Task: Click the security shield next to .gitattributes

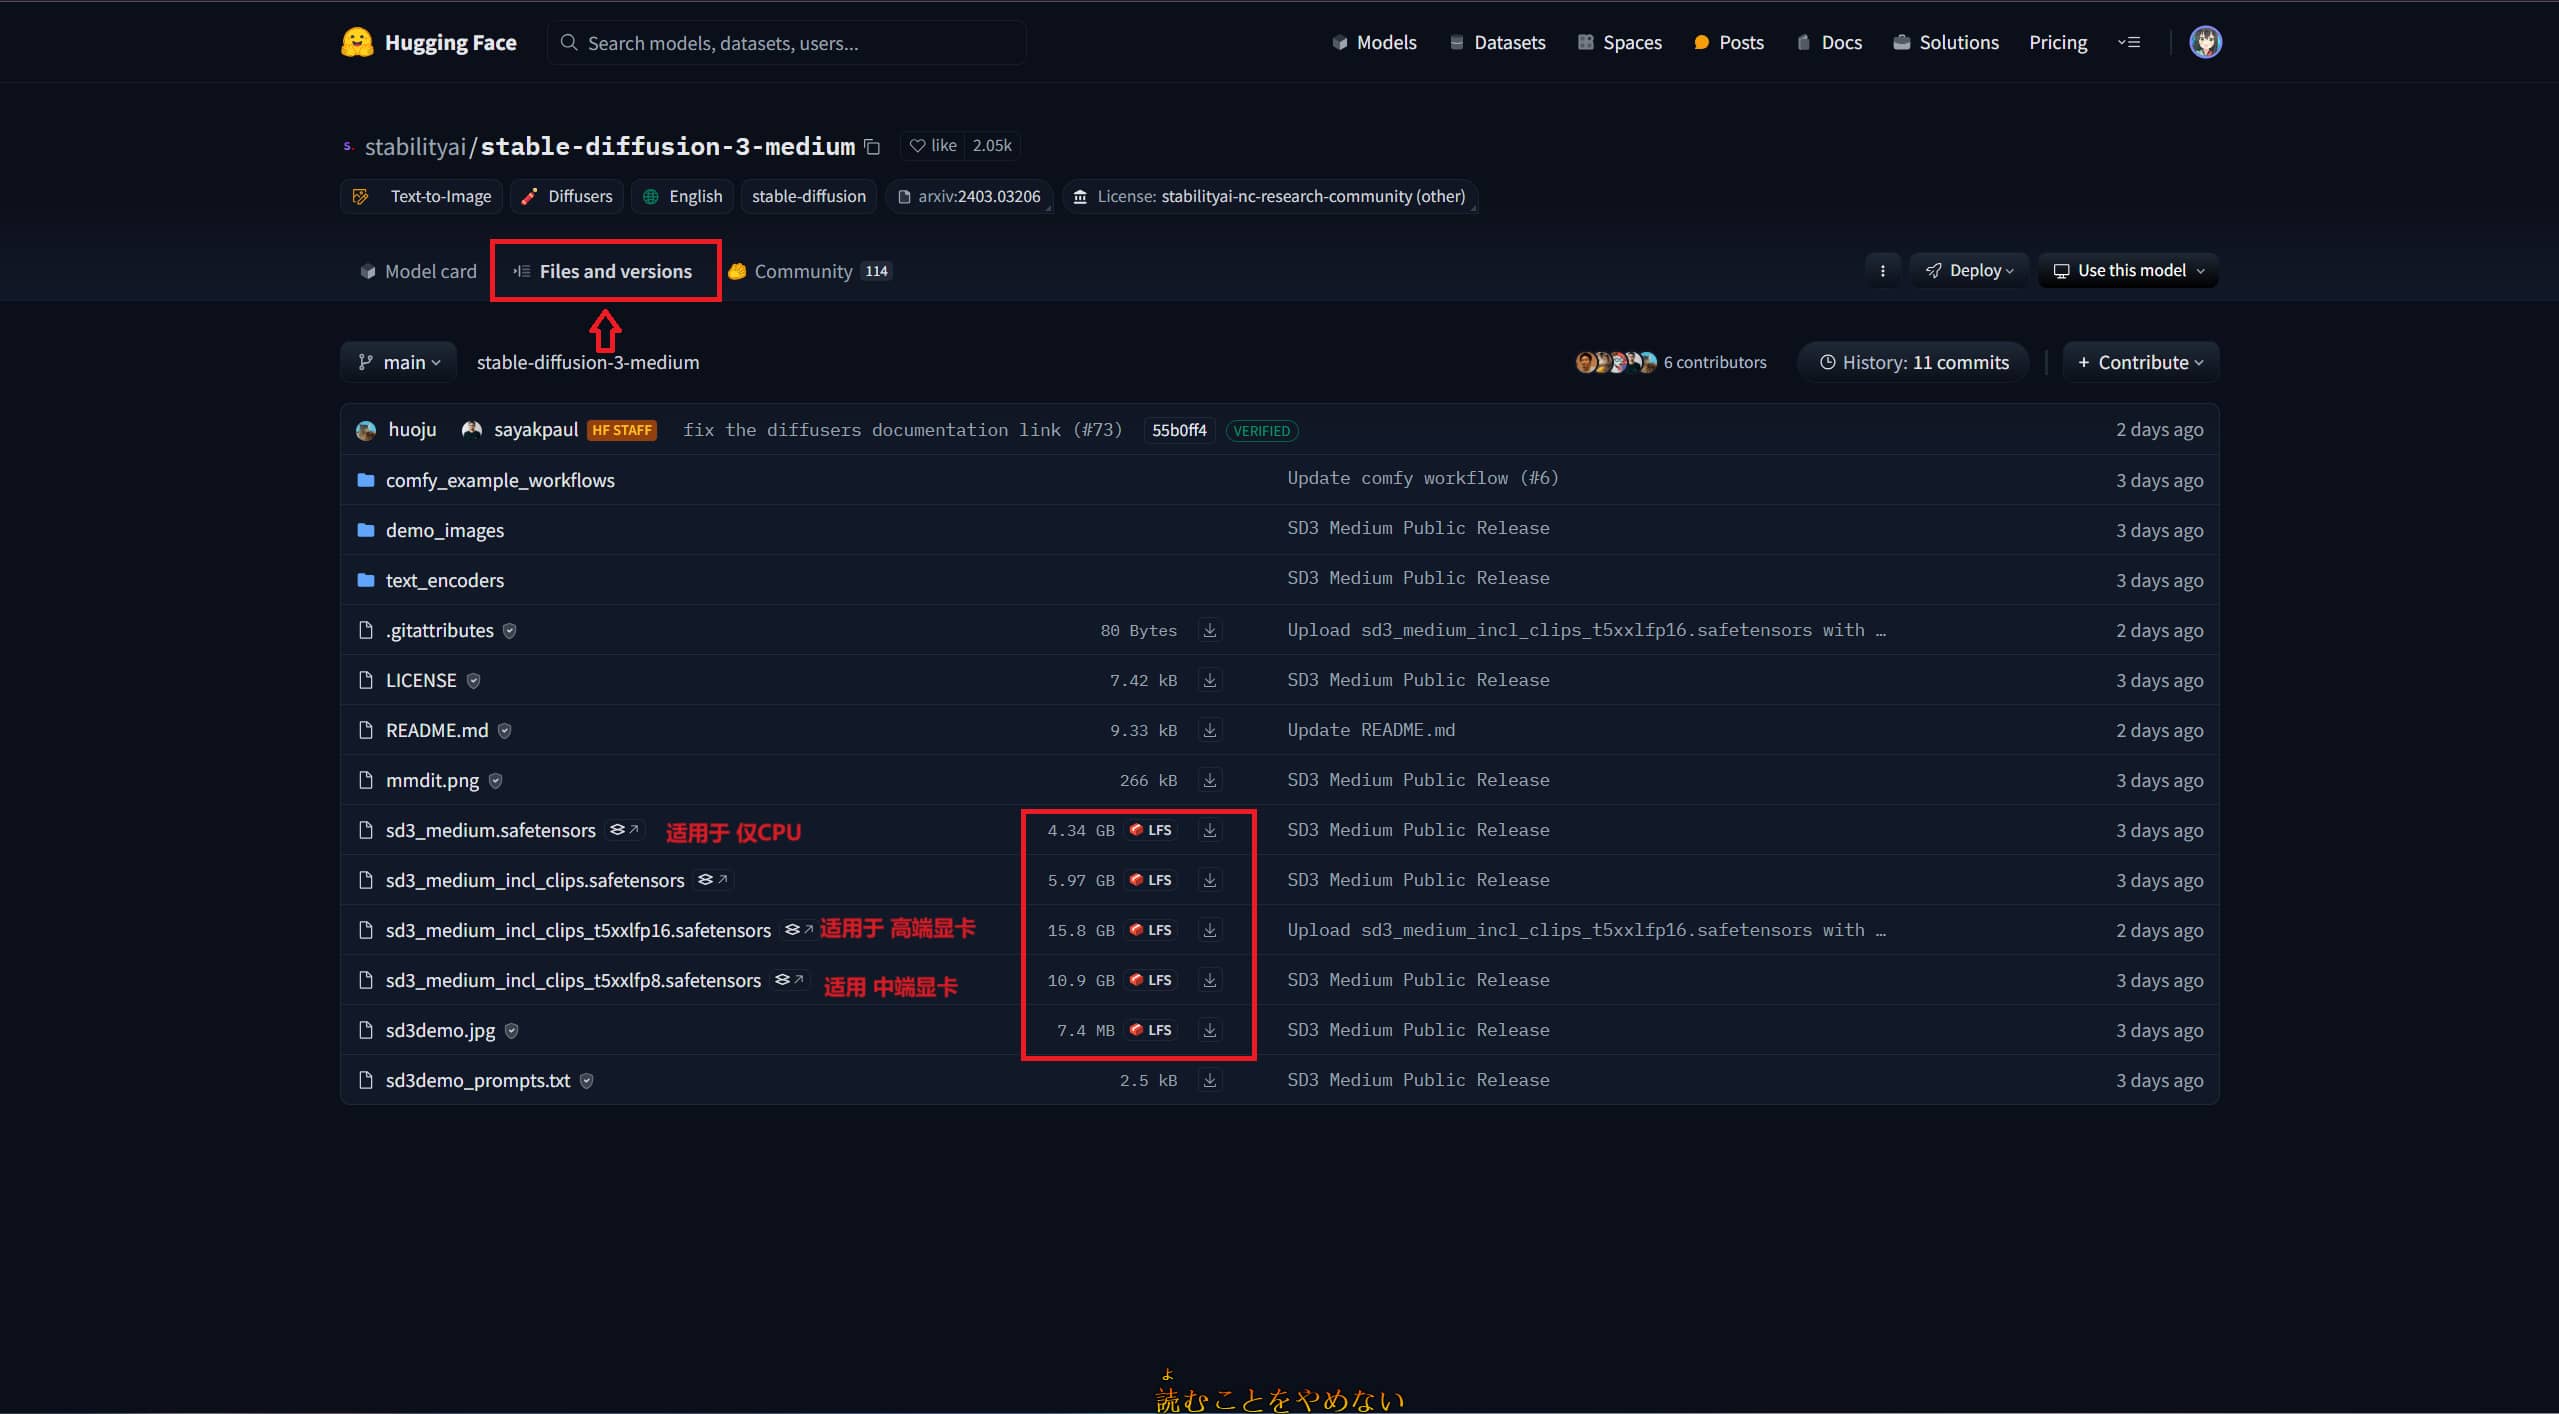Action: pos(509,630)
